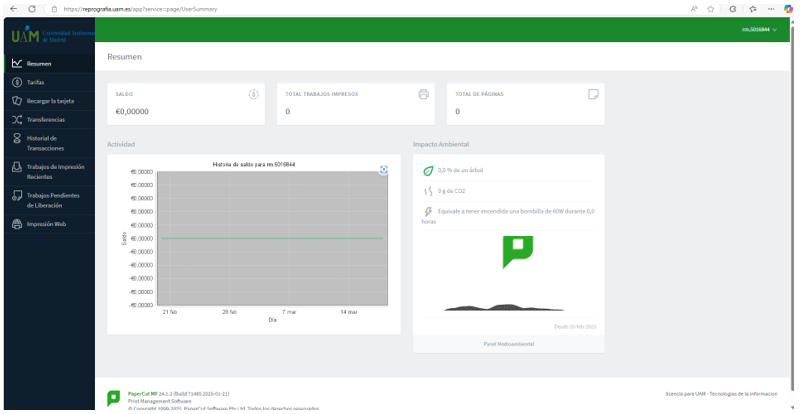Open the Panel Medioambiental link

pyautogui.click(x=509, y=344)
